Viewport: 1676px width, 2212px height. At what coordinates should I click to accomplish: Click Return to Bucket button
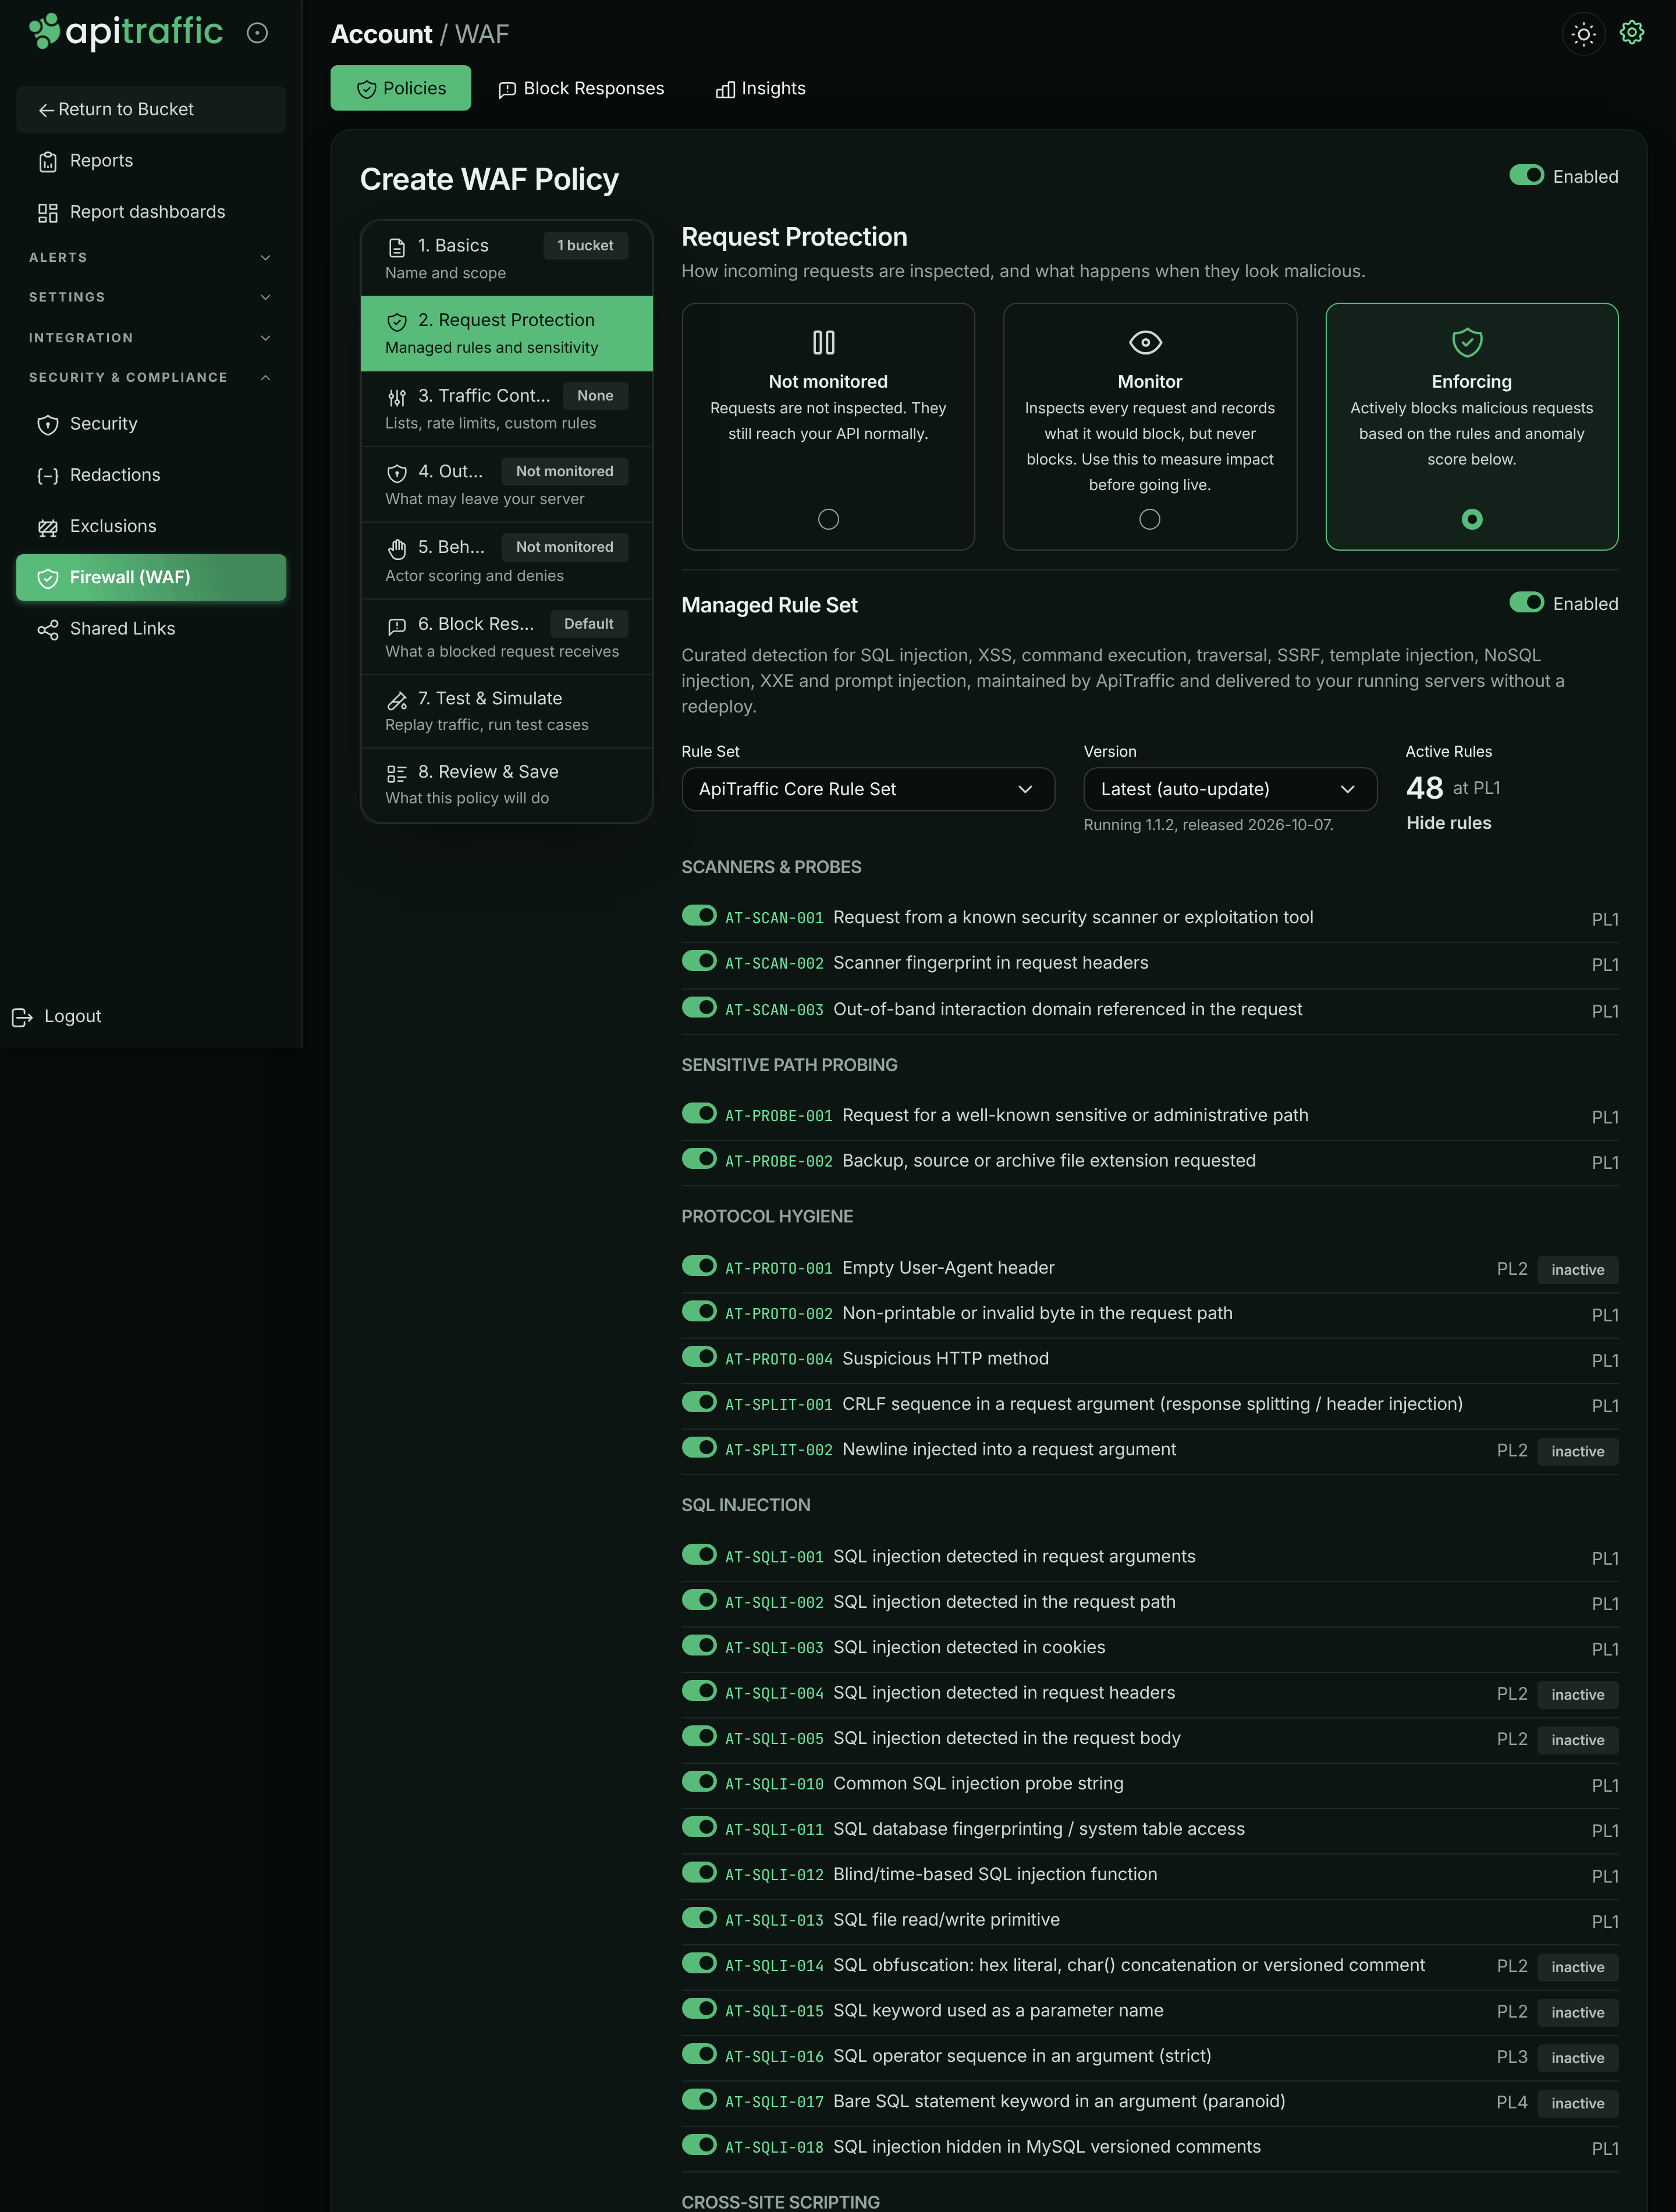point(150,109)
